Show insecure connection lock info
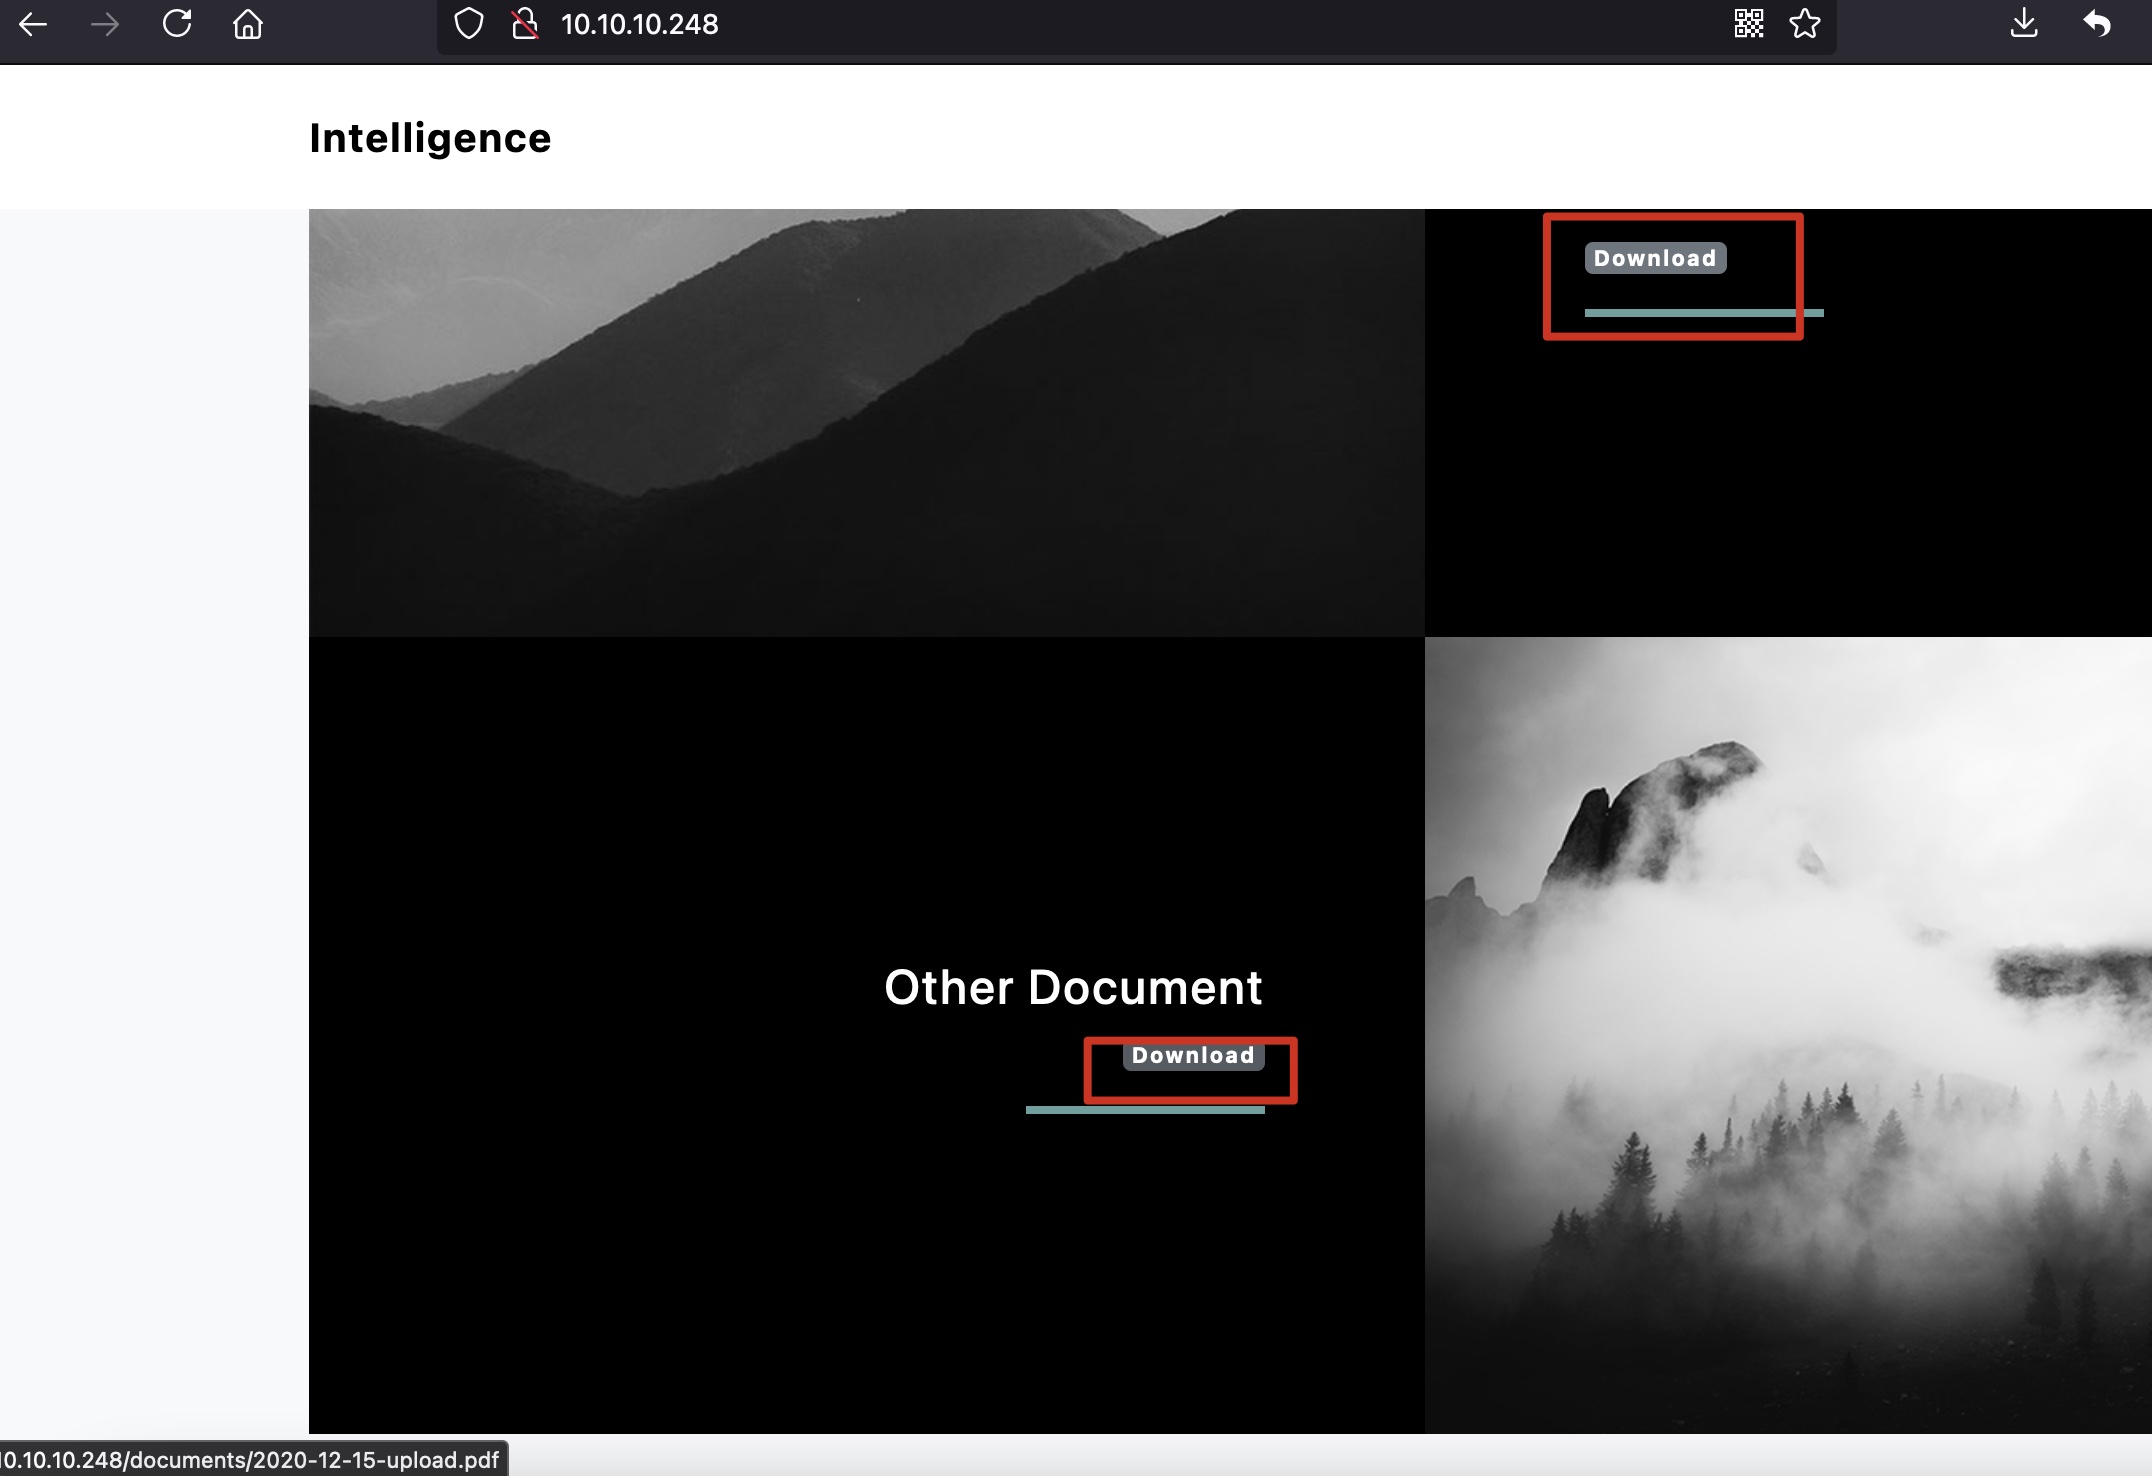Screen dimensions: 2152x1476 pos(524,24)
